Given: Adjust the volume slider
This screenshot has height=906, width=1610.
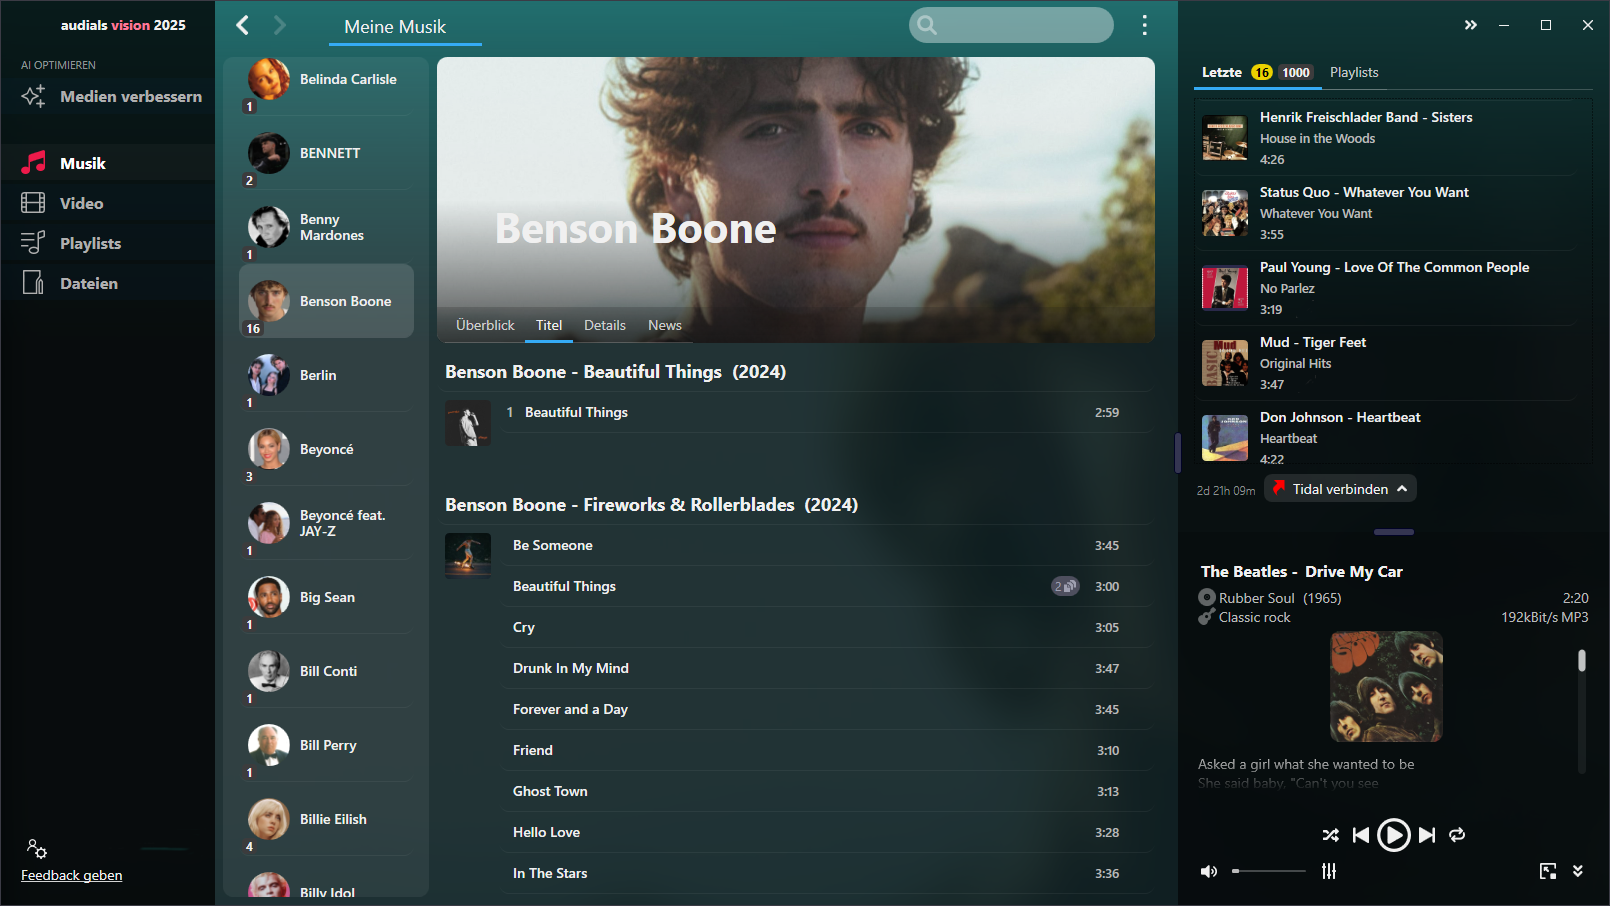Looking at the screenshot, I should coord(1268,871).
